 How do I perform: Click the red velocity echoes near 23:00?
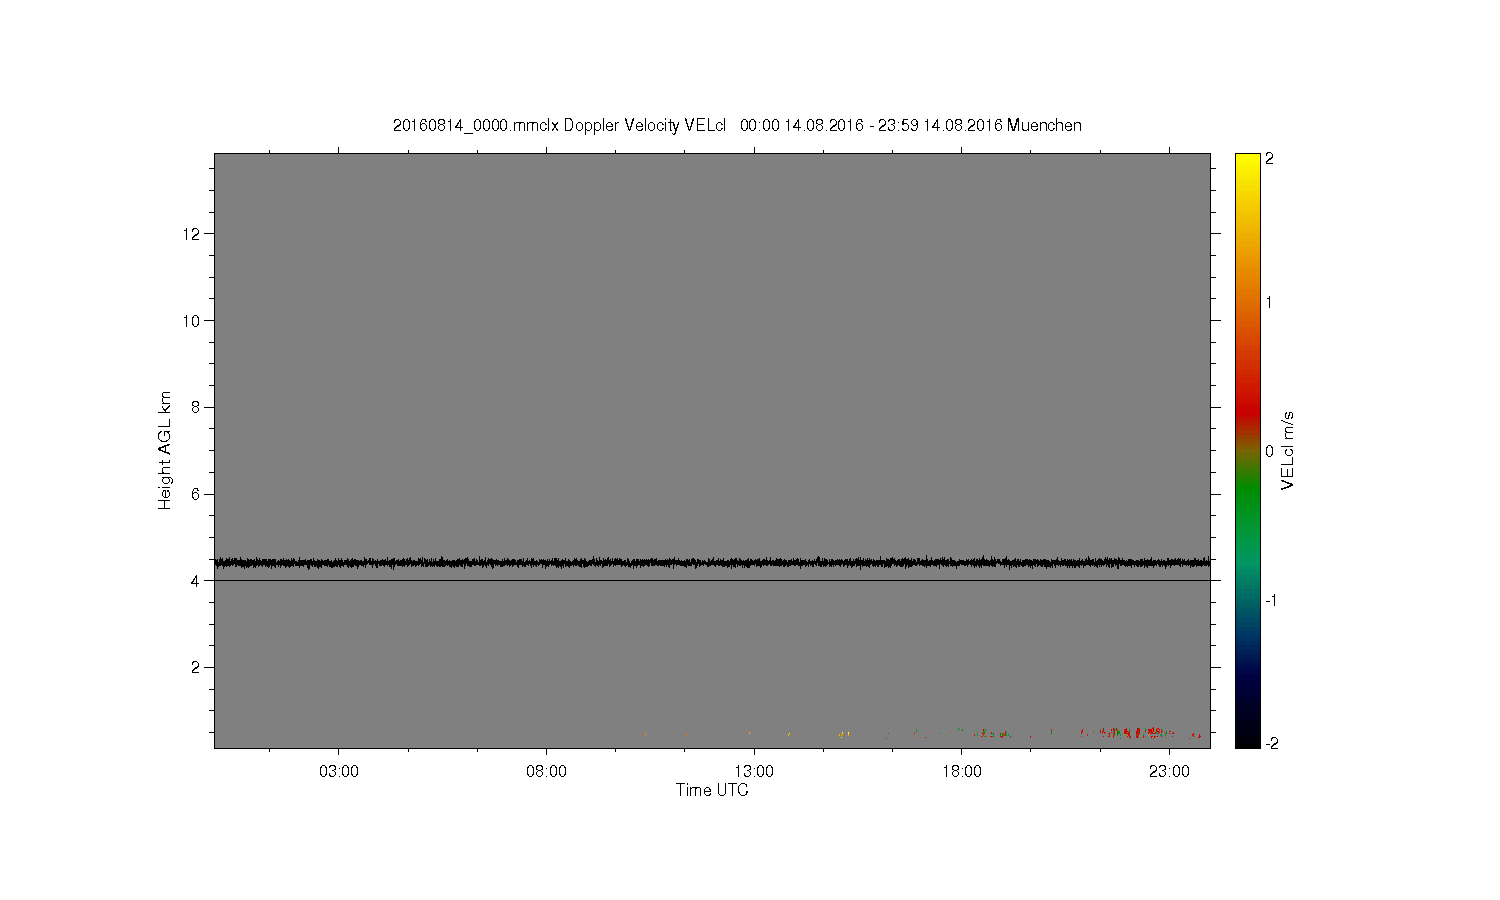[1135, 733]
